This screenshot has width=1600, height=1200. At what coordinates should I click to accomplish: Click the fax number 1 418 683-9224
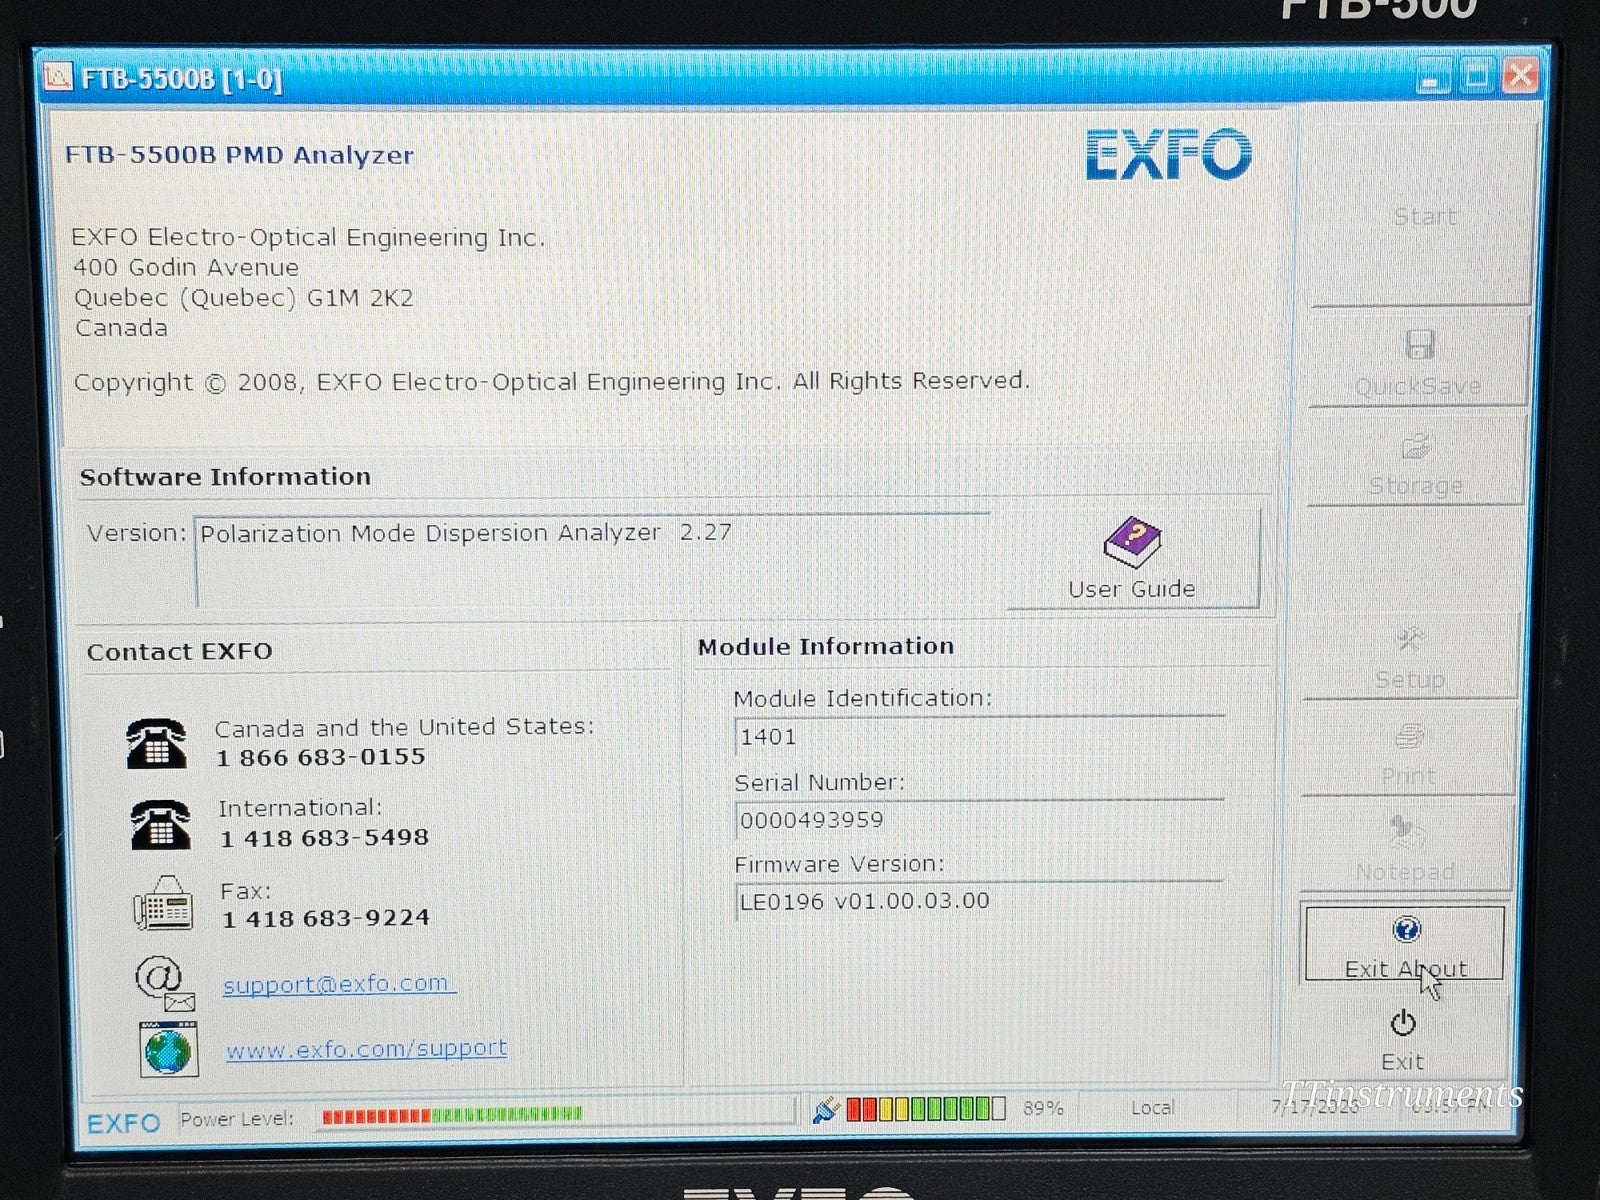click(x=326, y=918)
